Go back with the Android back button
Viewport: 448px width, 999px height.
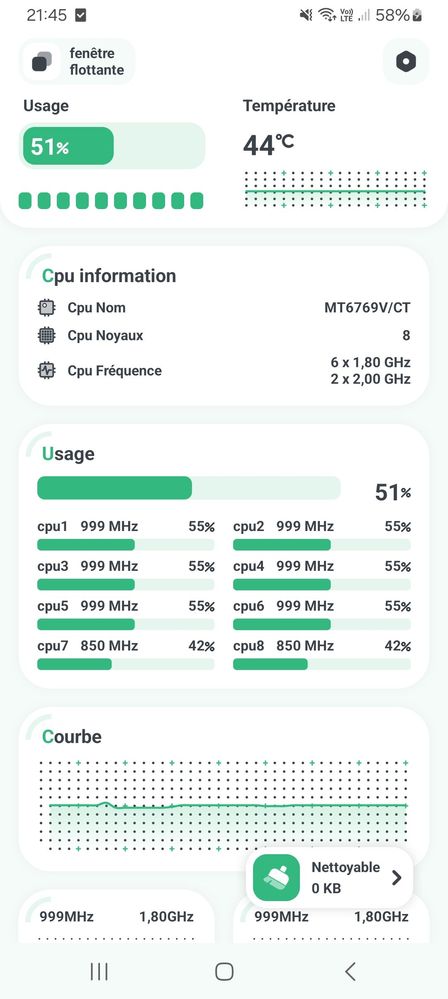coord(349,971)
